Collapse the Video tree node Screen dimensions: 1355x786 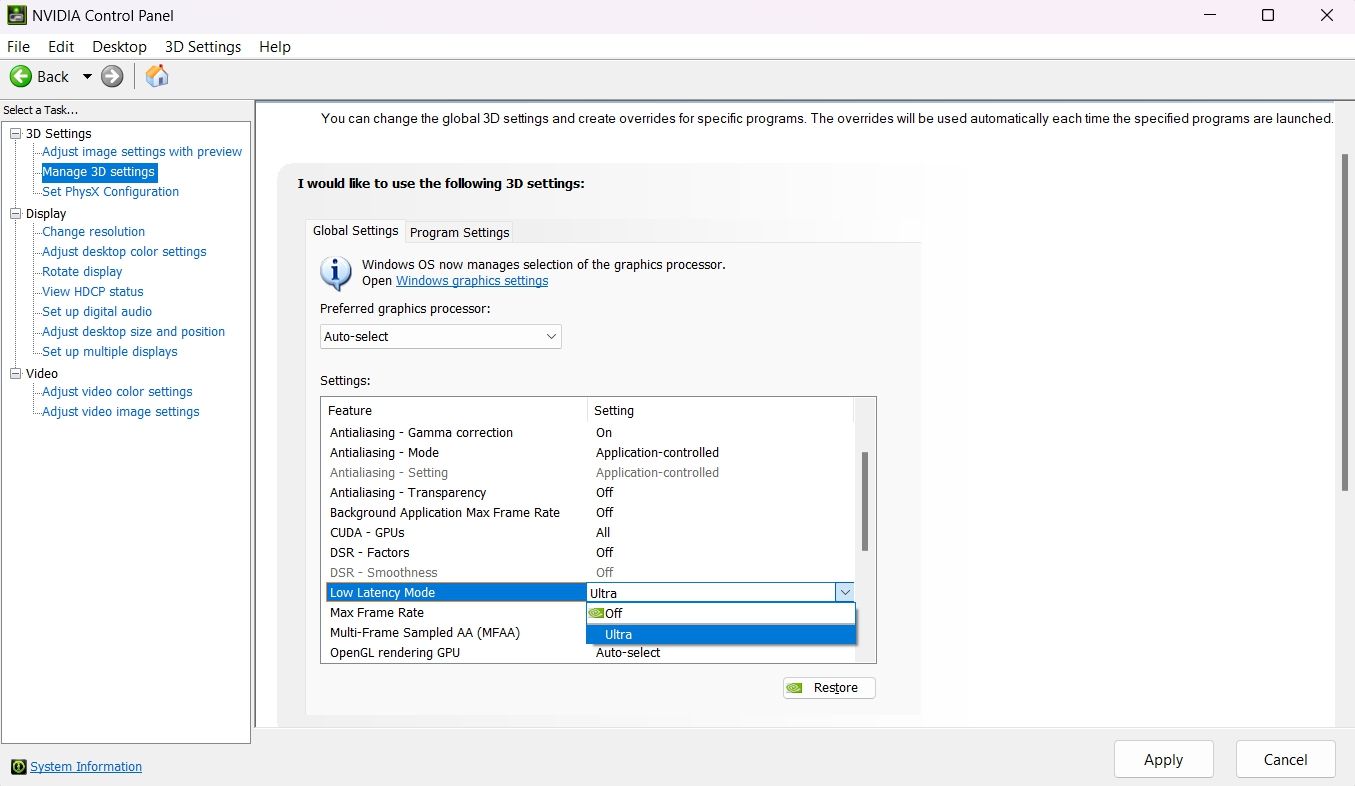tap(15, 374)
